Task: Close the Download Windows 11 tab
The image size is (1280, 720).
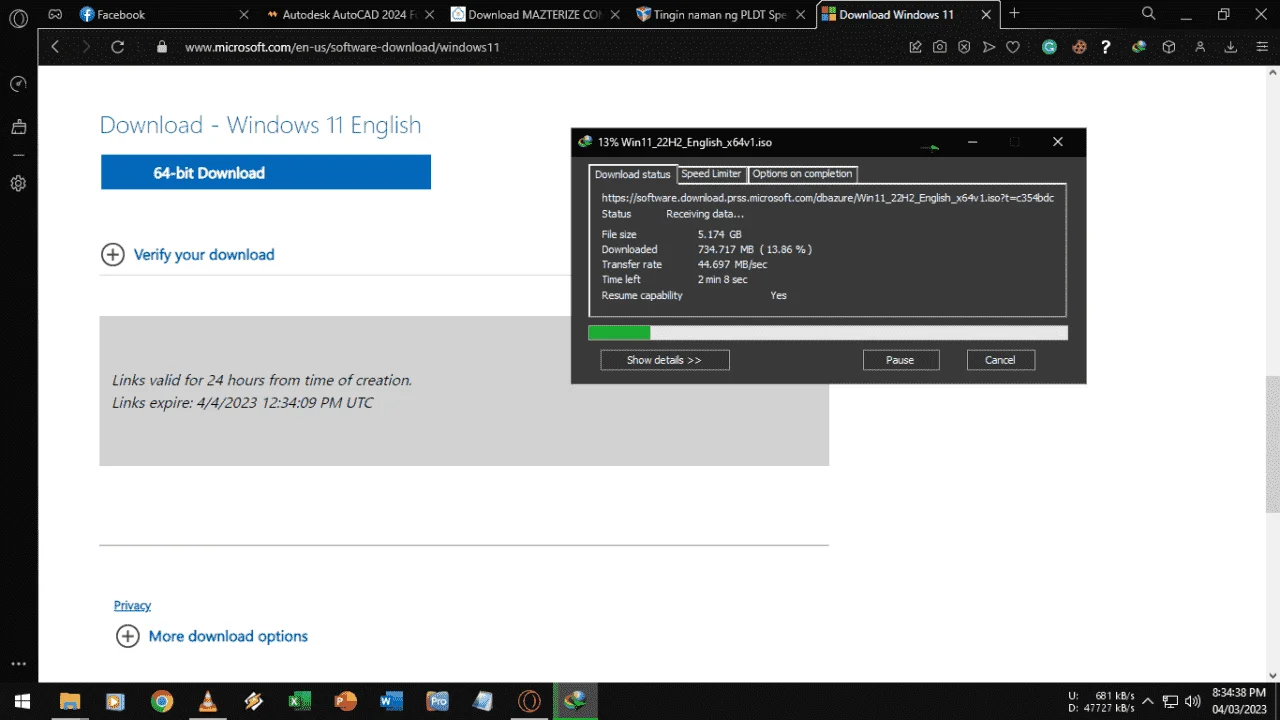Action: [987, 14]
